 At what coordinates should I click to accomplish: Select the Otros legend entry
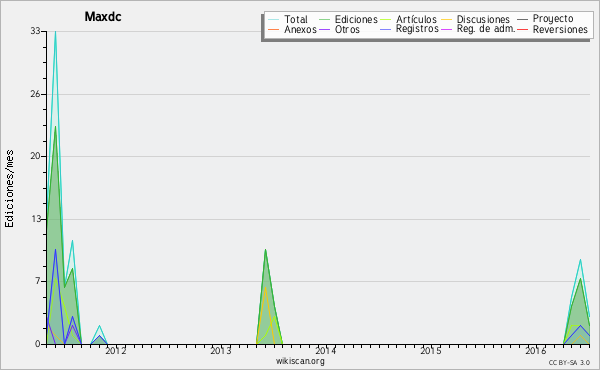[339, 29]
